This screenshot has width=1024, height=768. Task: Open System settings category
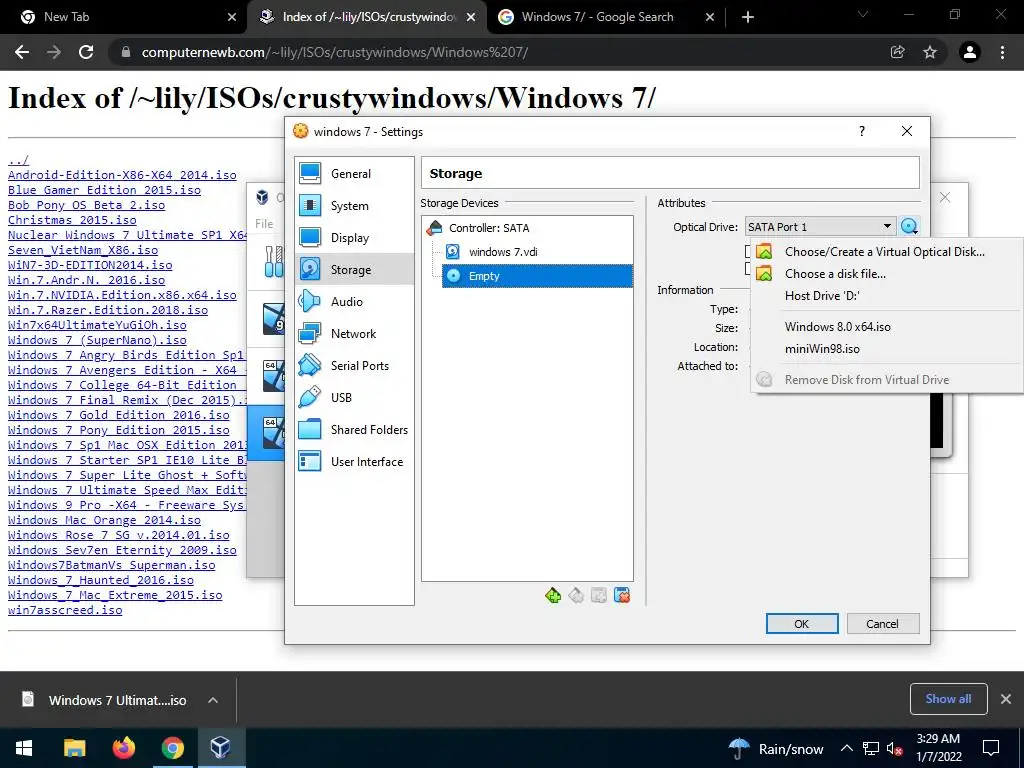(x=354, y=206)
